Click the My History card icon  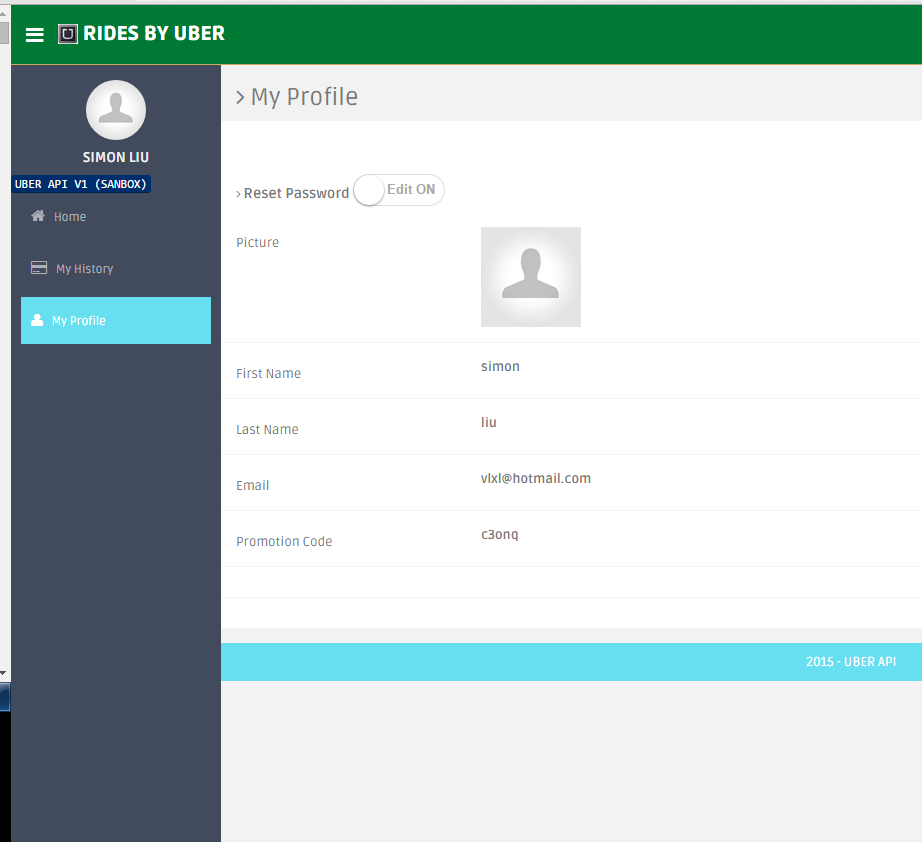[39, 268]
